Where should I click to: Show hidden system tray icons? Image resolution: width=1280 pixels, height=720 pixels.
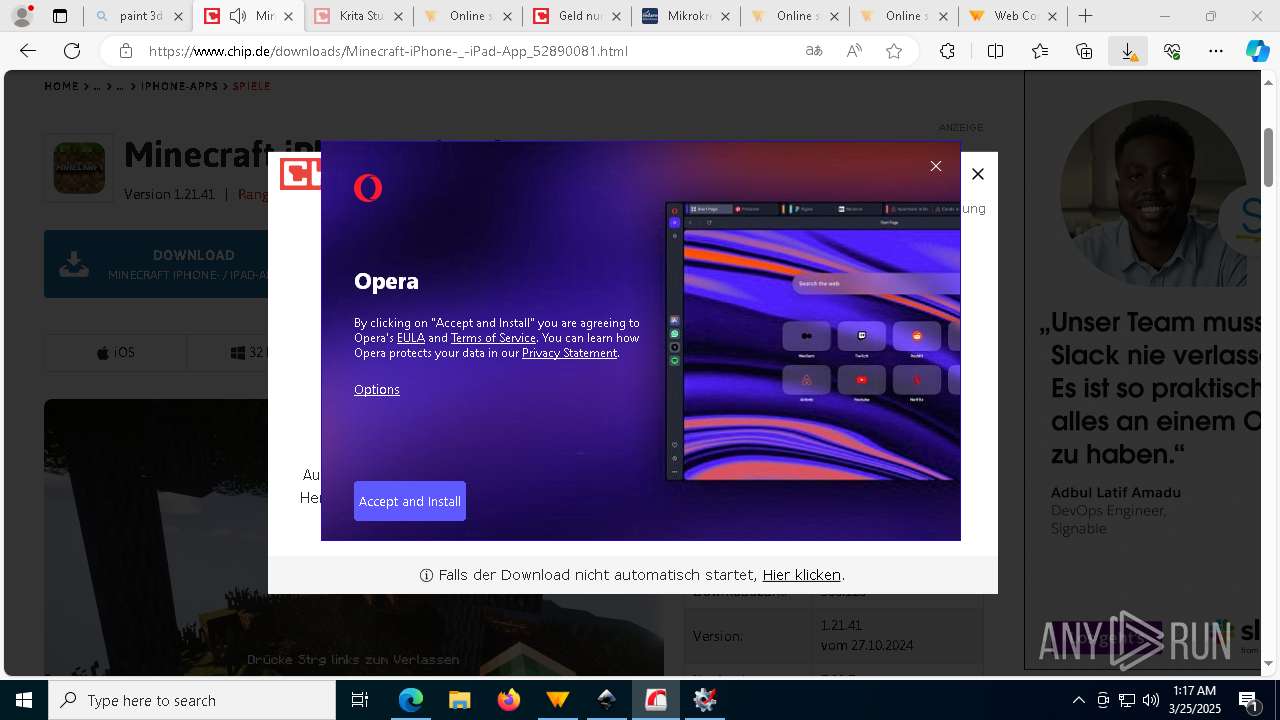pyautogui.click(x=1078, y=700)
